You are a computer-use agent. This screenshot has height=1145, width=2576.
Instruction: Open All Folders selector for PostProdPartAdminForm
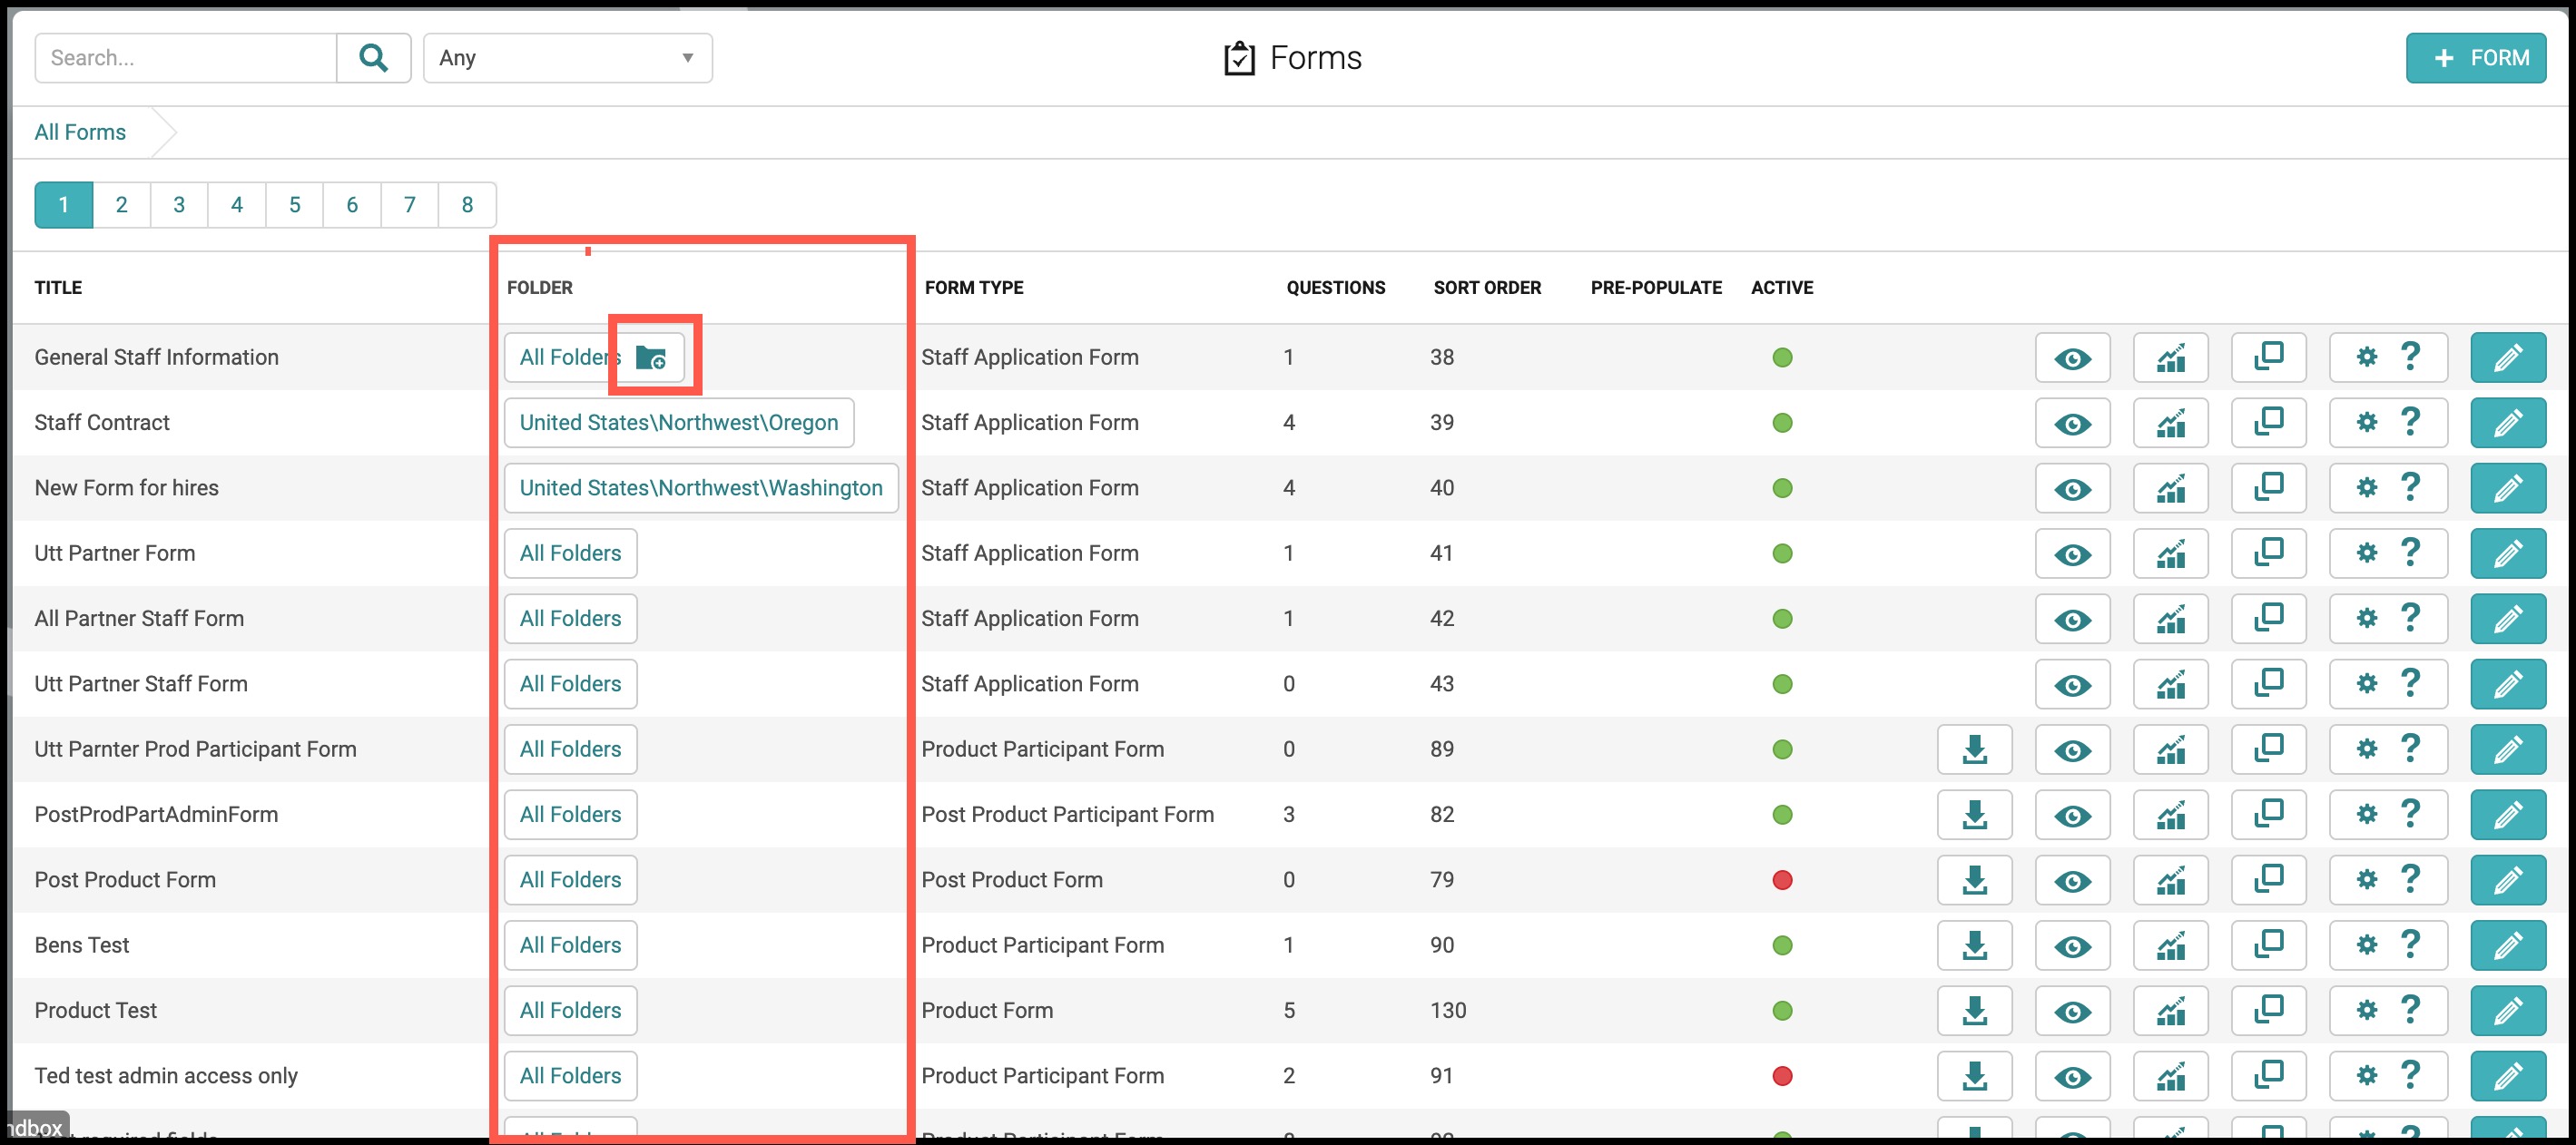(x=570, y=815)
